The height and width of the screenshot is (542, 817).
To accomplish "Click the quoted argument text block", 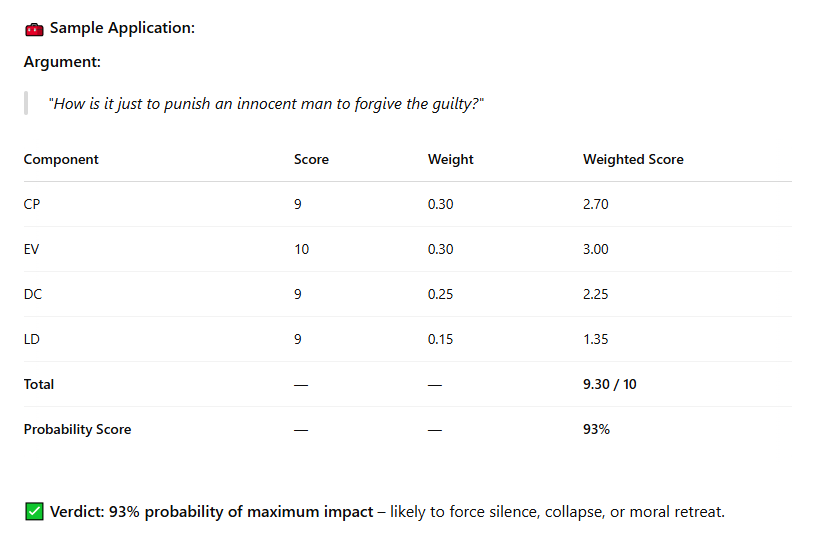I will coord(266,103).
